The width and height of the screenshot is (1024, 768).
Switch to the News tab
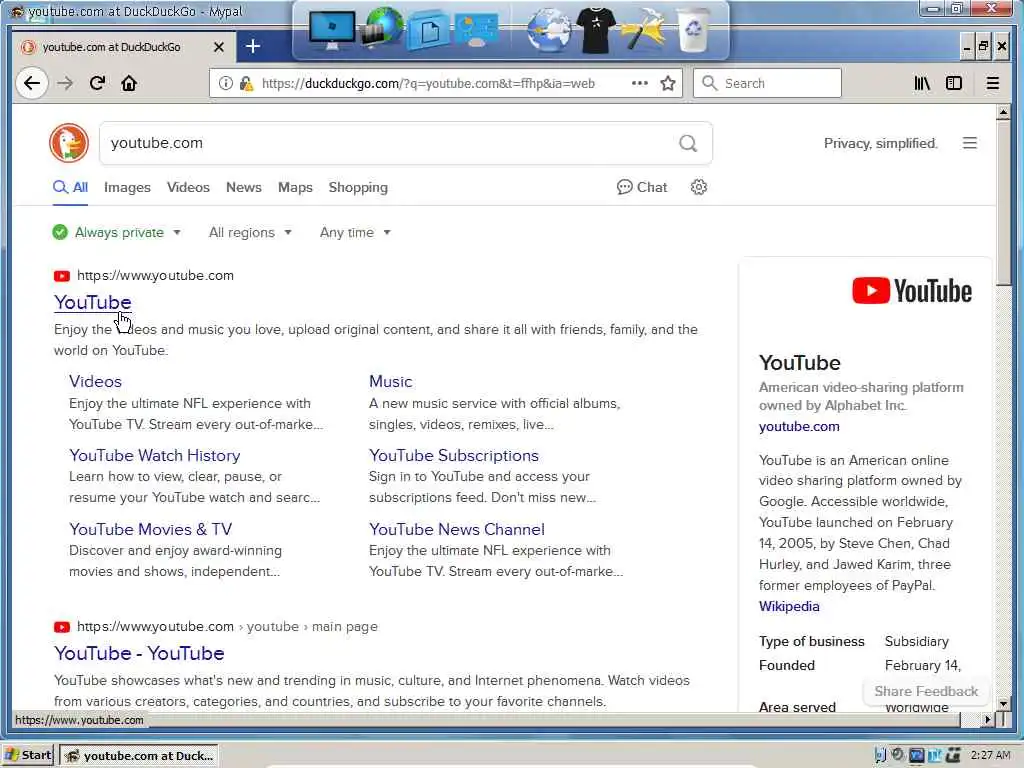(x=244, y=187)
